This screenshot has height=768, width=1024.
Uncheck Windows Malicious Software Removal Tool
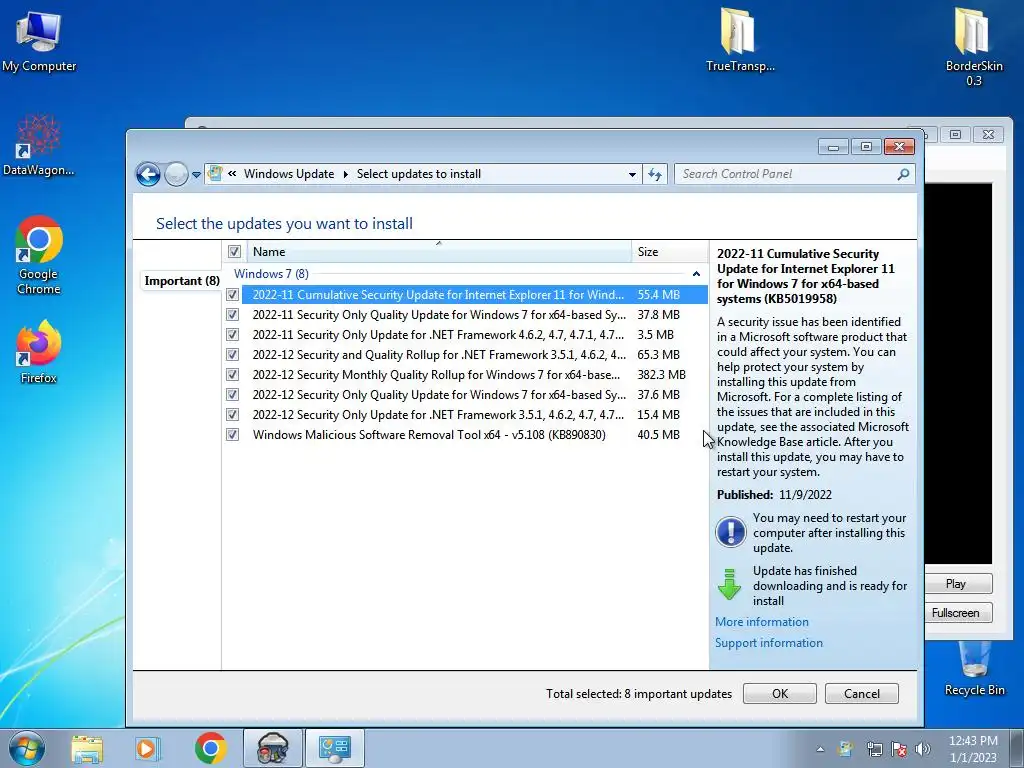pyautogui.click(x=232, y=435)
